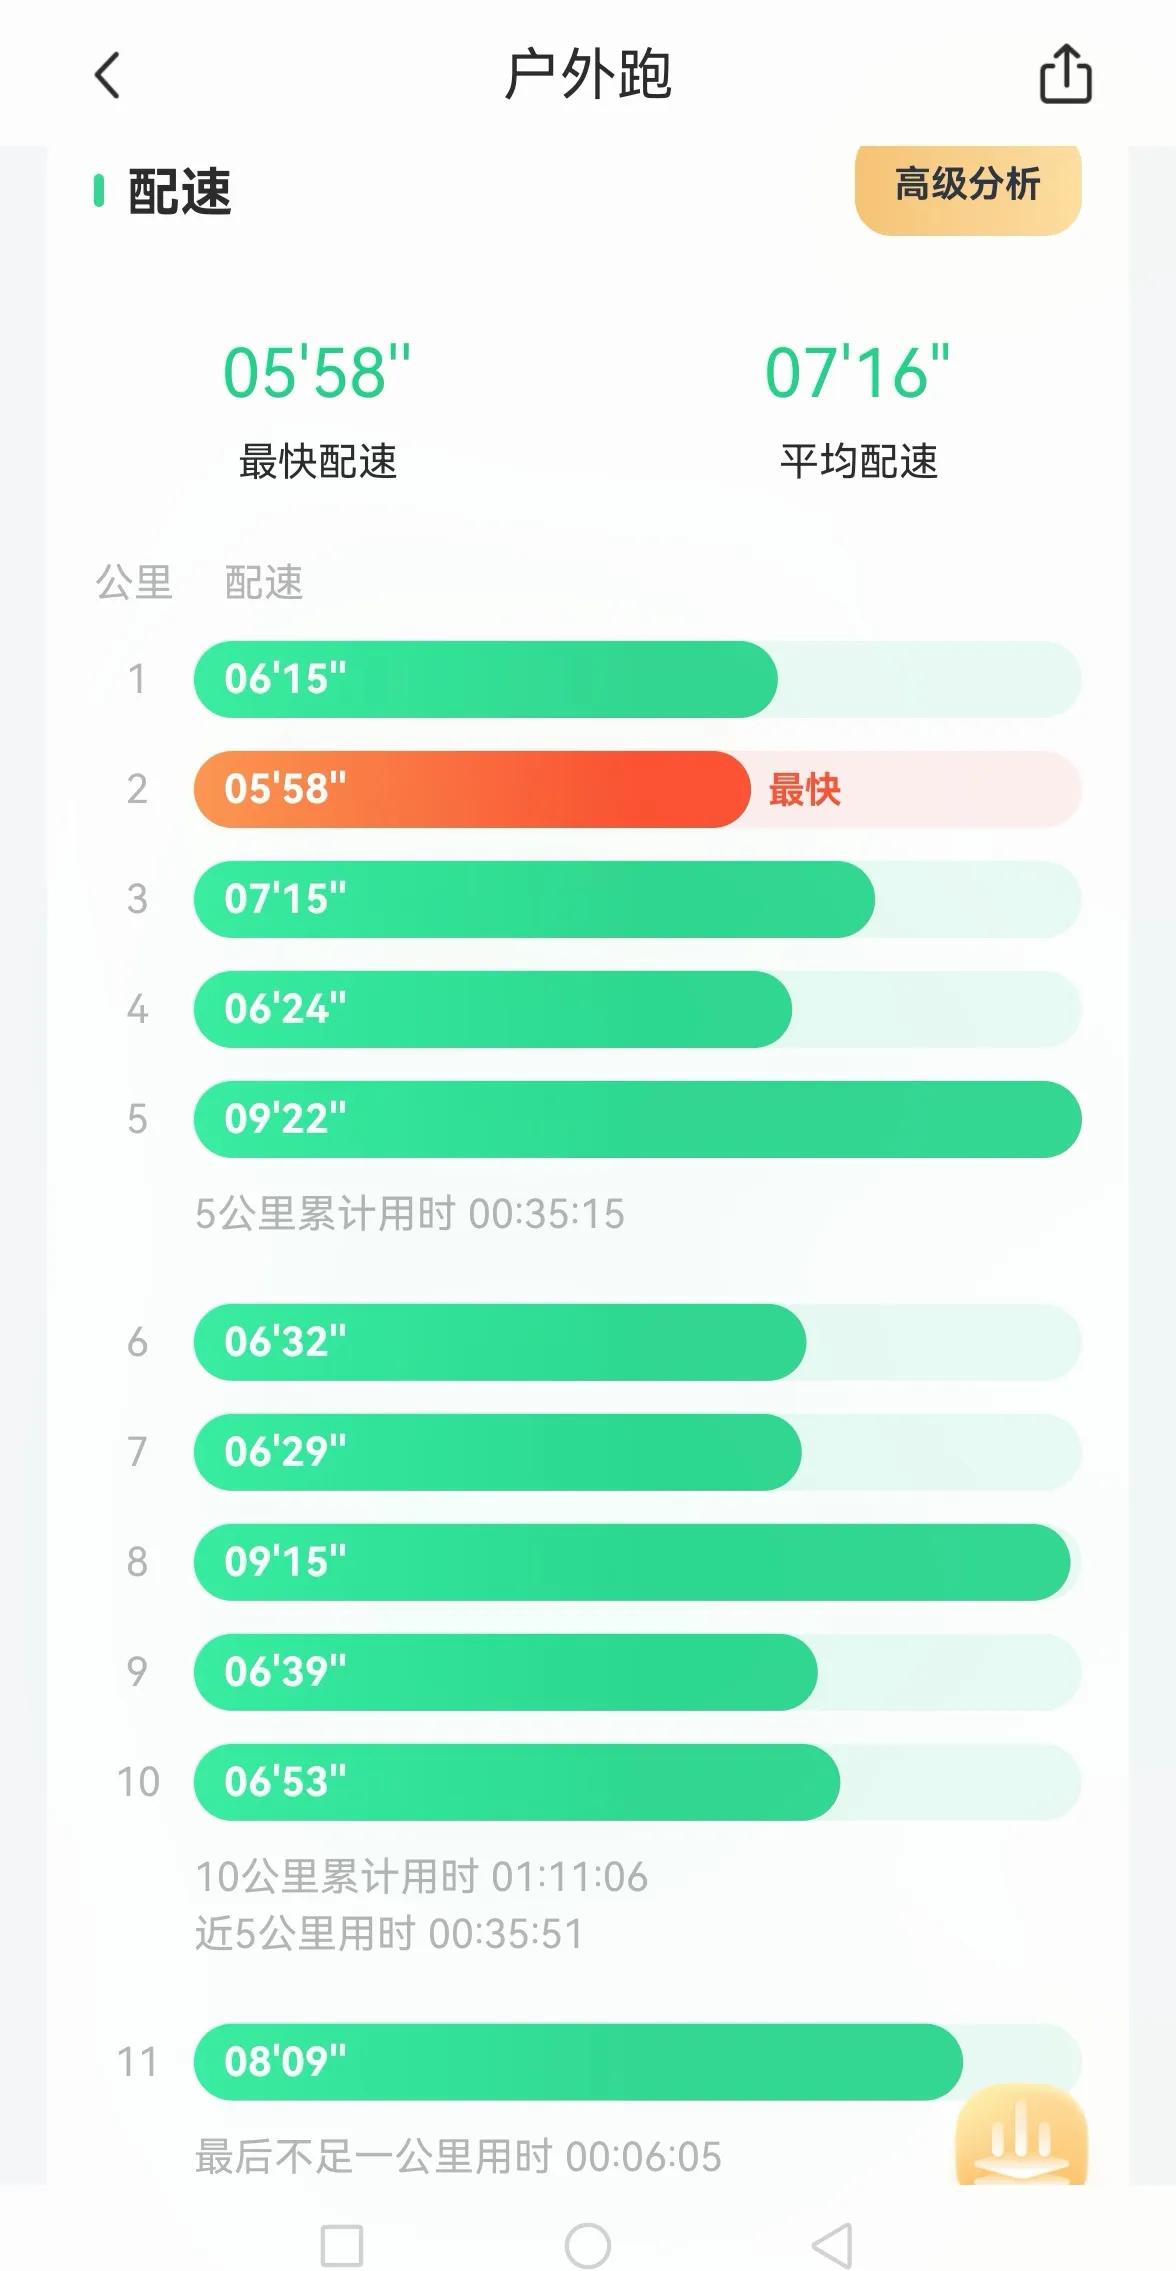This screenshot has height=2271, width=1176.
Task: Tap the Android back triangle icon
Action: pos(832,2246)
